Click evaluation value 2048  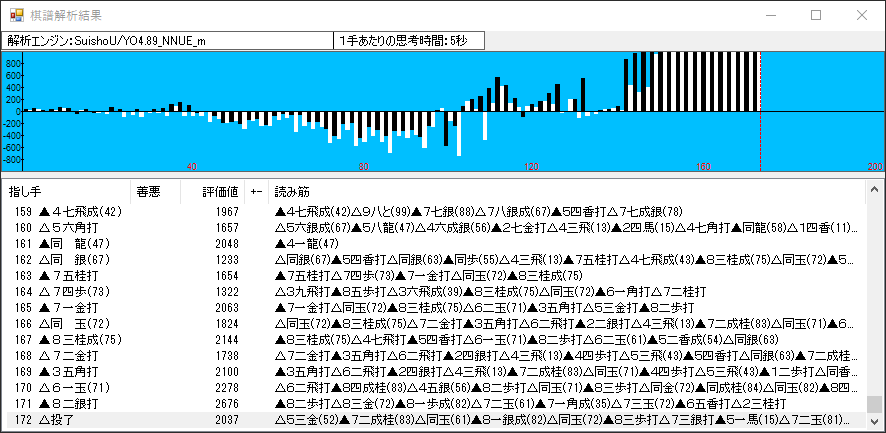pos(227,244)
